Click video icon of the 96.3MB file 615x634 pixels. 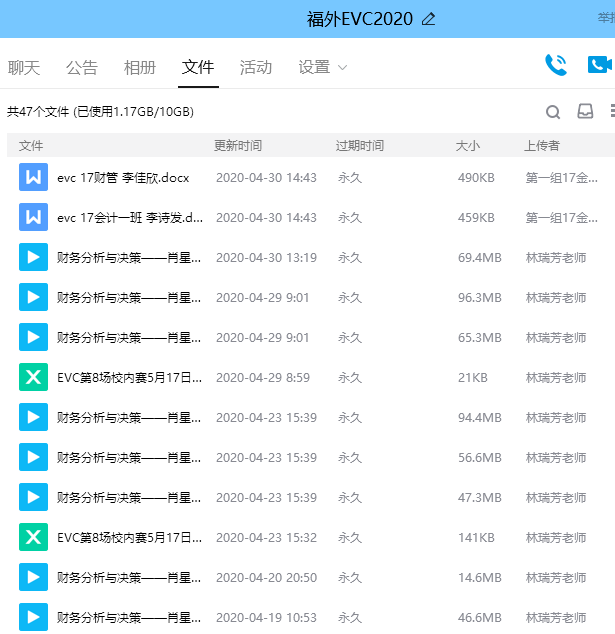[x=34, y=297]
